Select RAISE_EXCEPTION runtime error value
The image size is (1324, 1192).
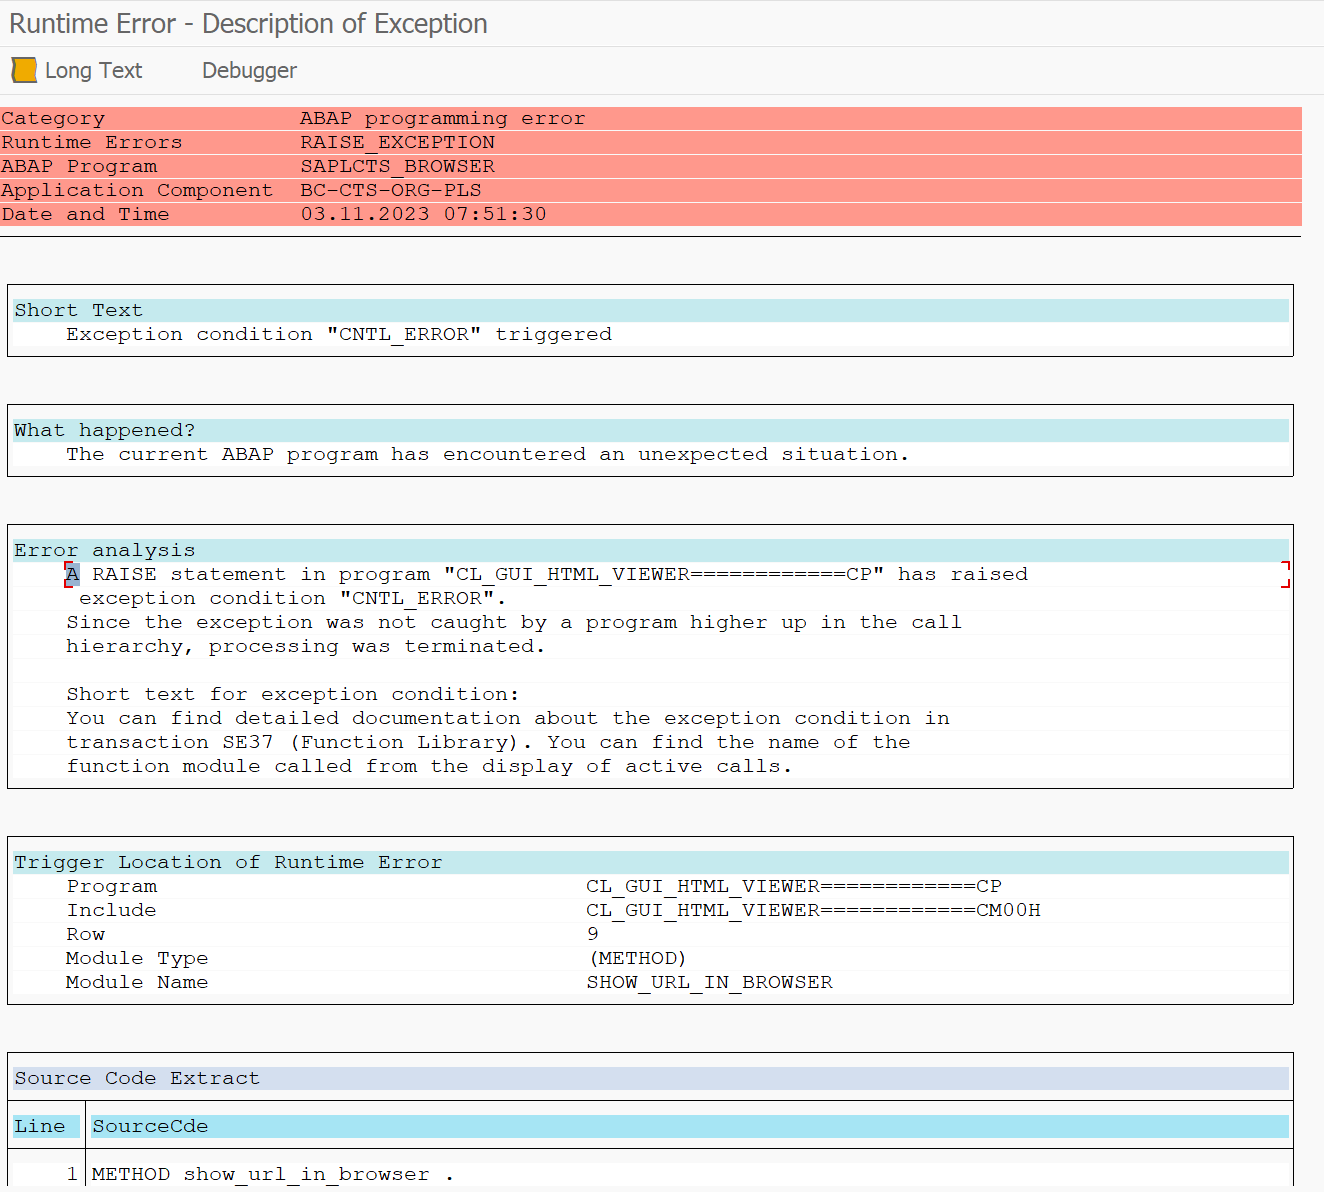click(x=398, y=142)
